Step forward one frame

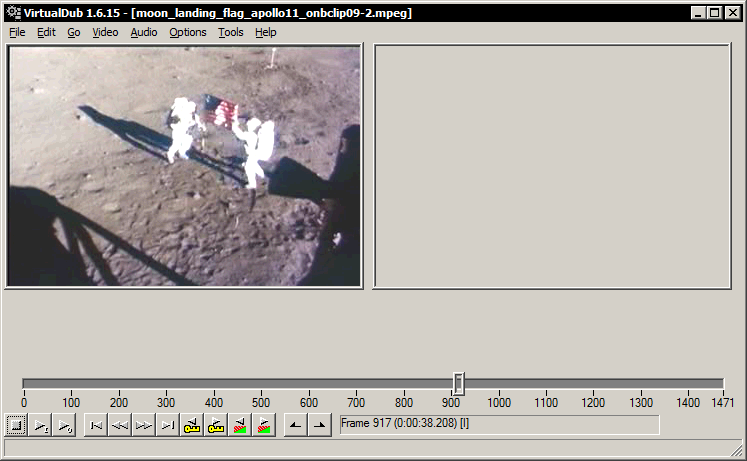[144, 425]
